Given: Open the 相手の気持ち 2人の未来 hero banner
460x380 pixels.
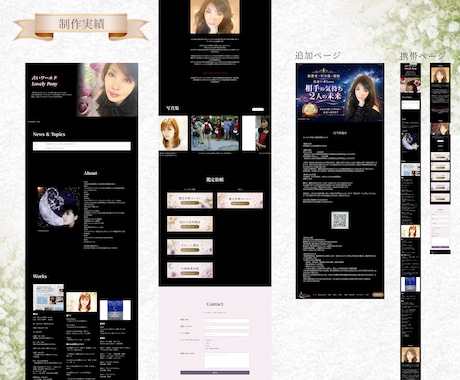Looking at the screenshot, I should (340, 92).
